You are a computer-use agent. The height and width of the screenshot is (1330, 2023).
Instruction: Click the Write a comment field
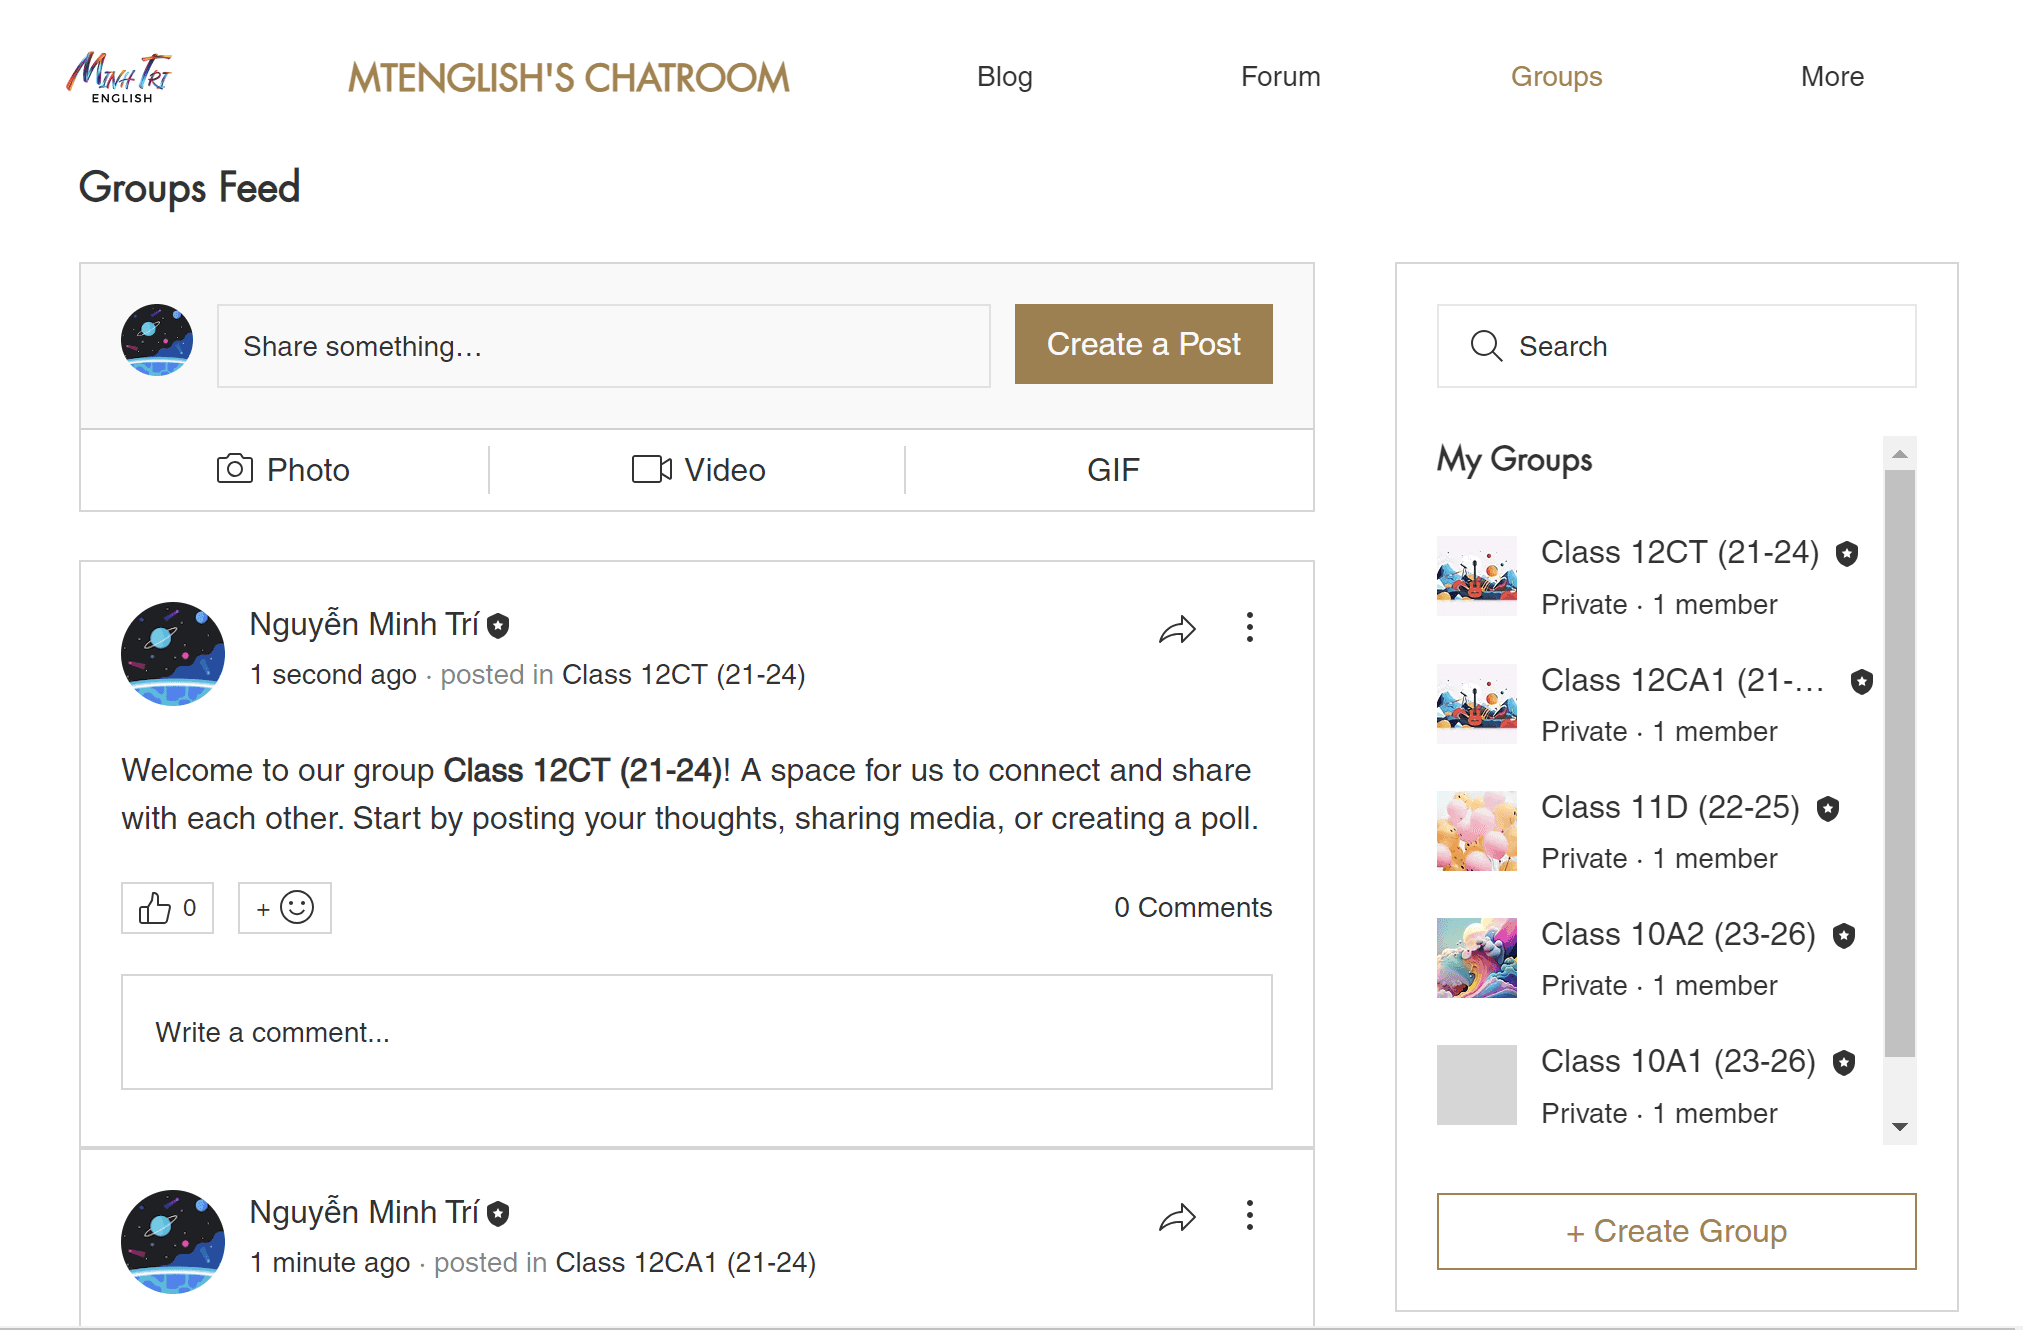point(696,1032)
